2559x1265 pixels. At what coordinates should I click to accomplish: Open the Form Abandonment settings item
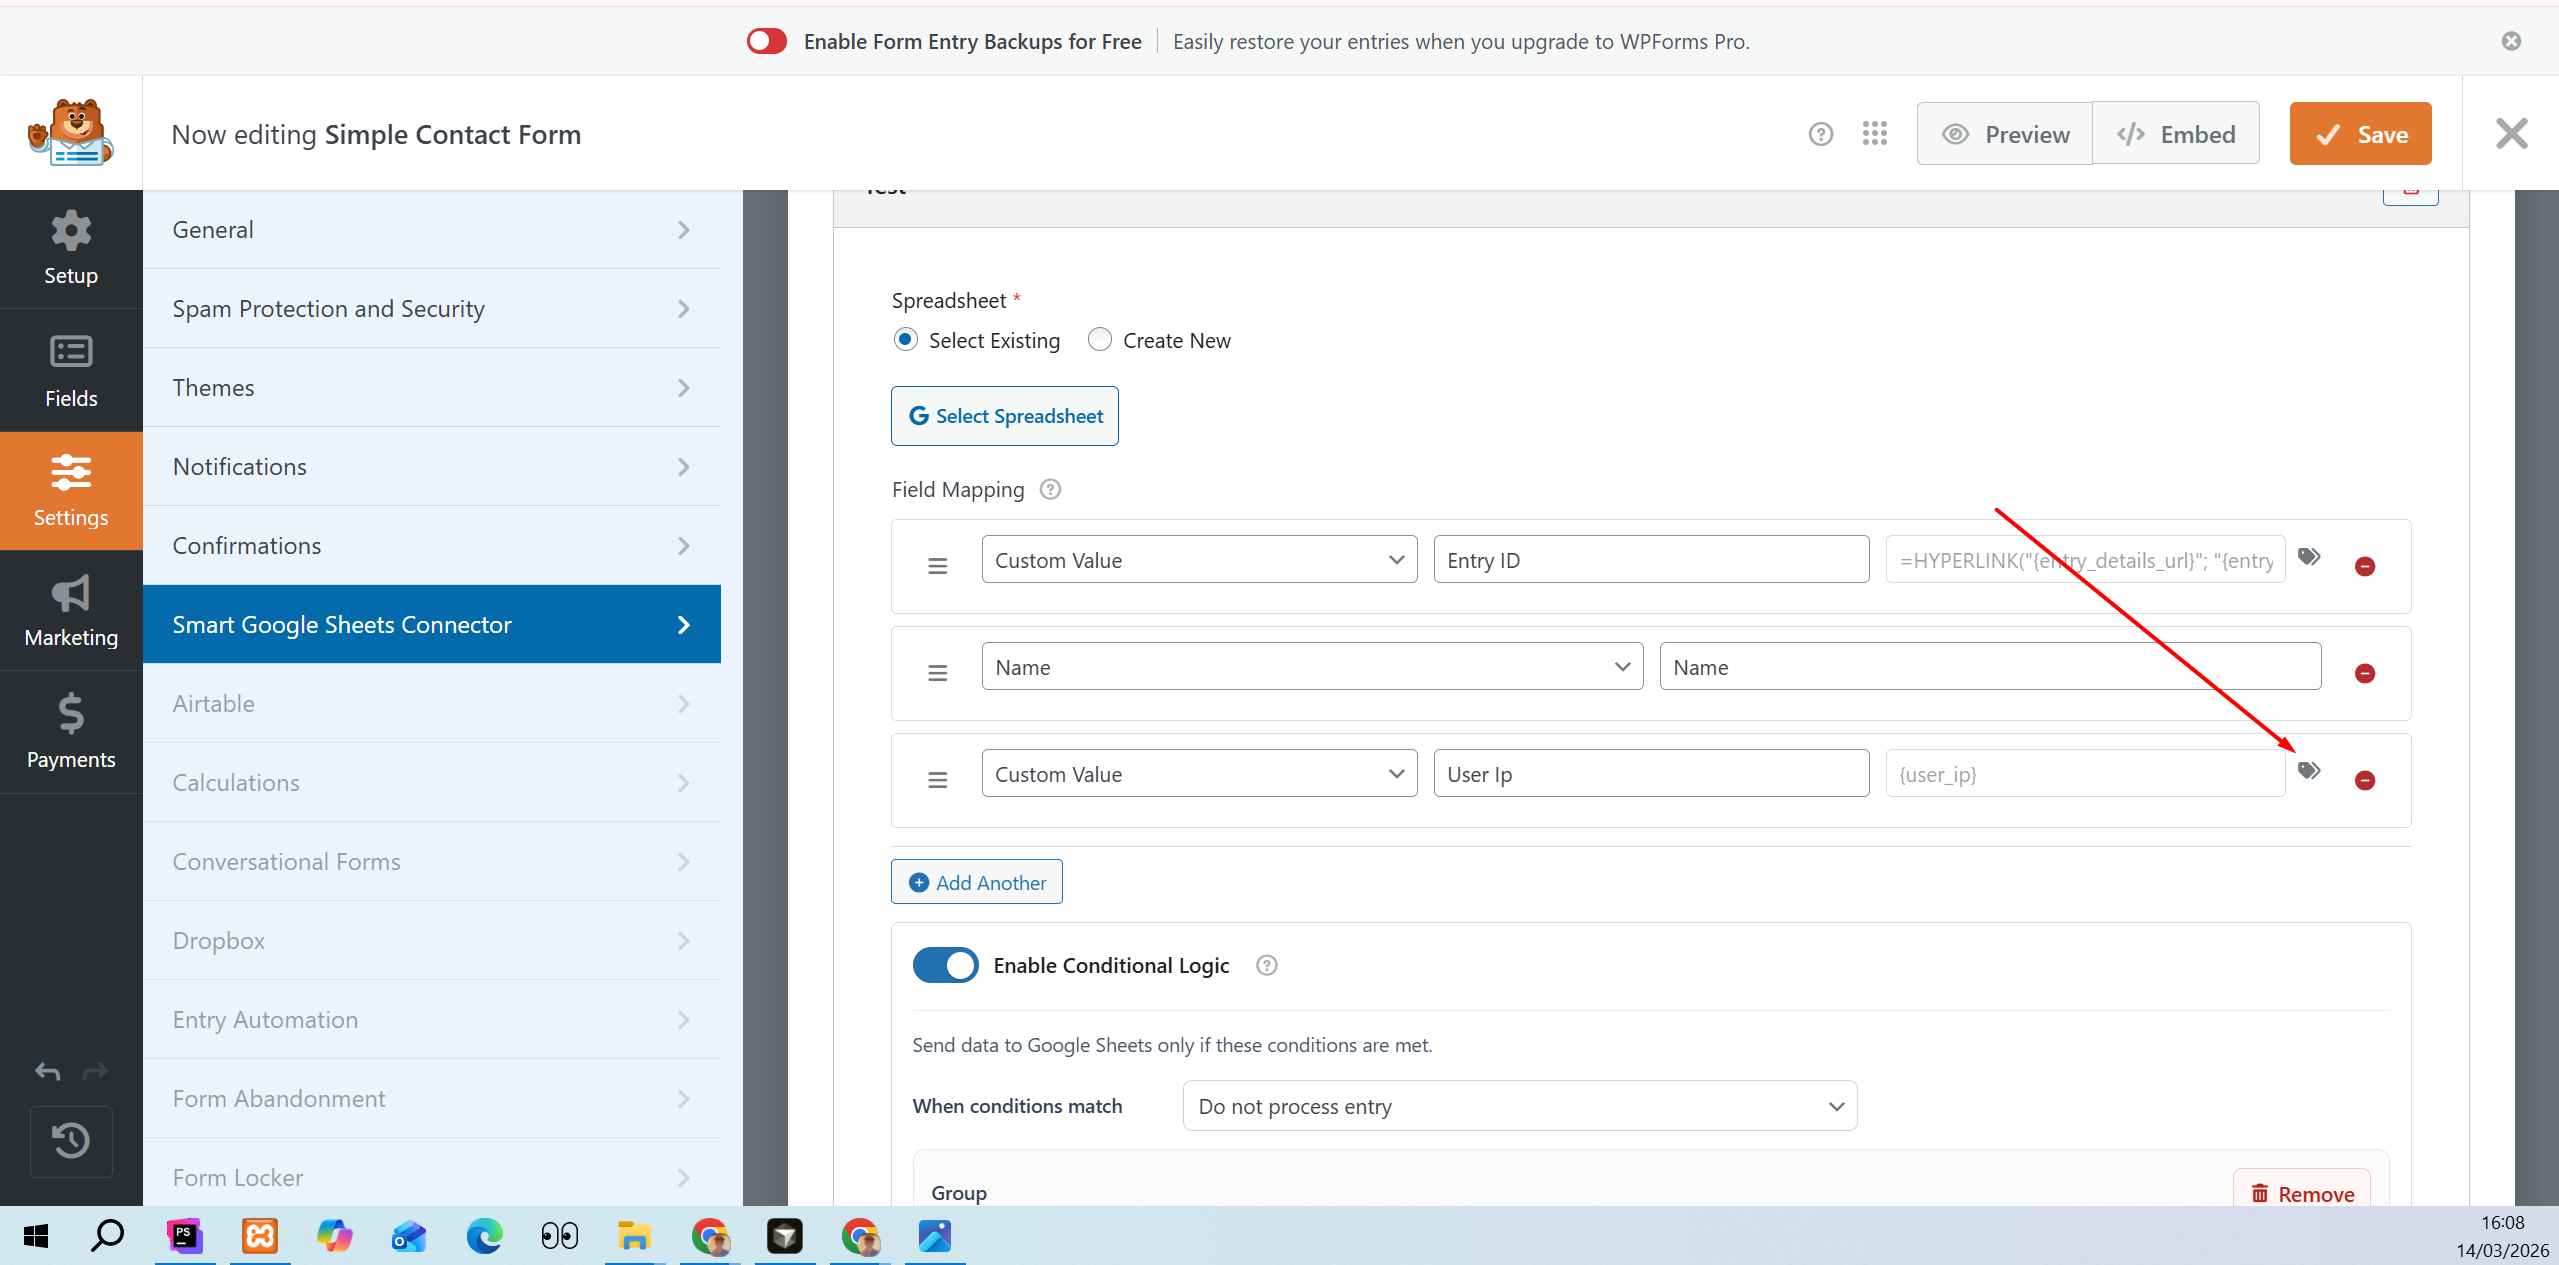click(432, 1099)
